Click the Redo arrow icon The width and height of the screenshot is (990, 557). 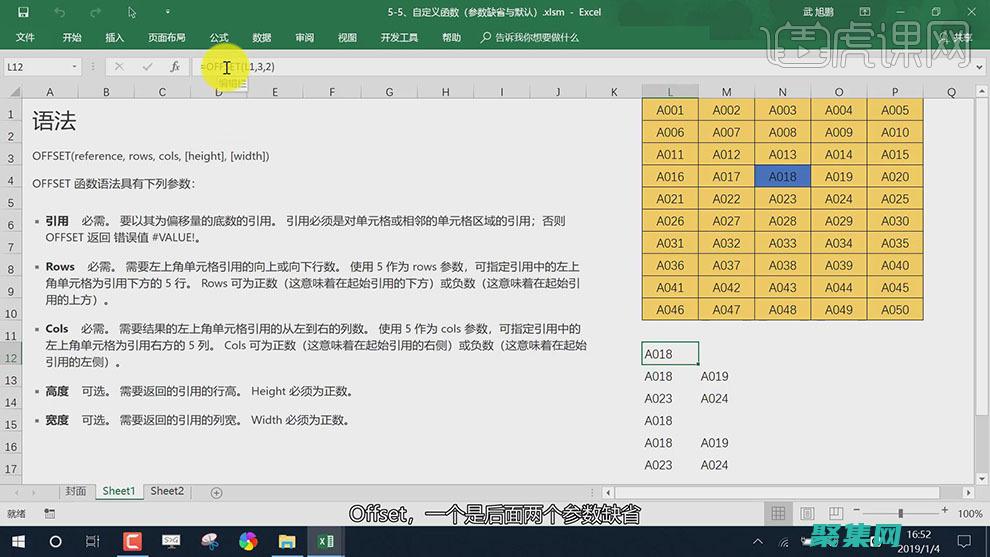tap(95, 12)
